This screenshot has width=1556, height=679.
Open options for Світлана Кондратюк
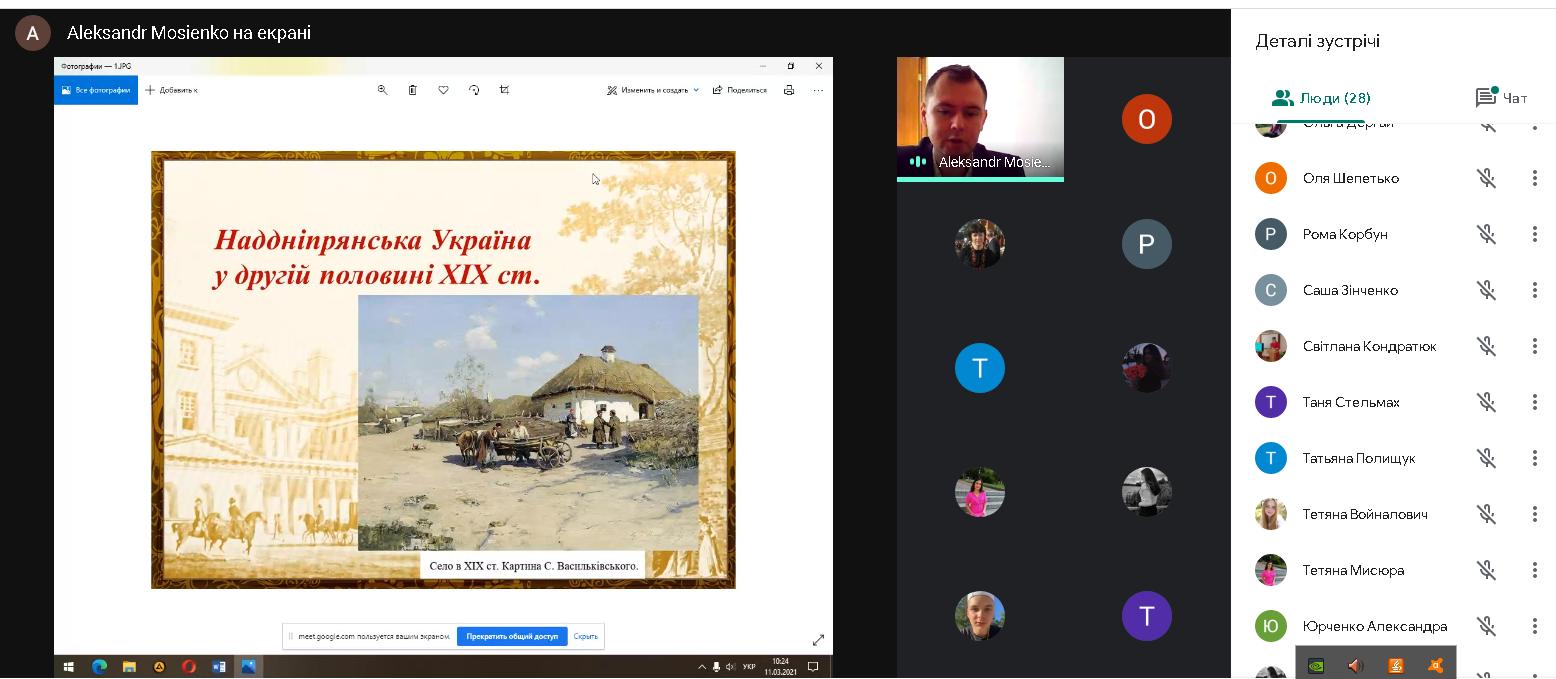(x=1534, y=346)
